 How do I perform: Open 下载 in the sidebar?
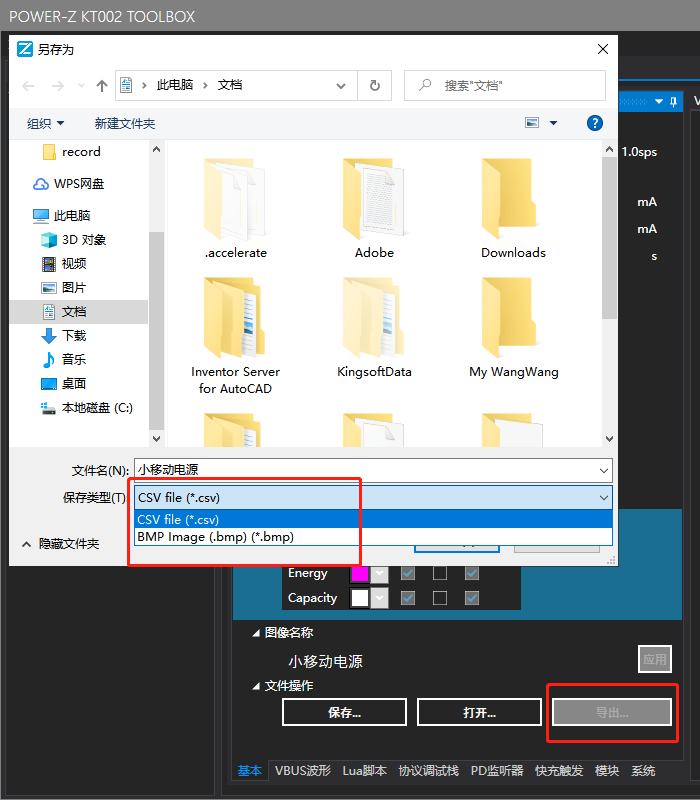coord(64,336)
